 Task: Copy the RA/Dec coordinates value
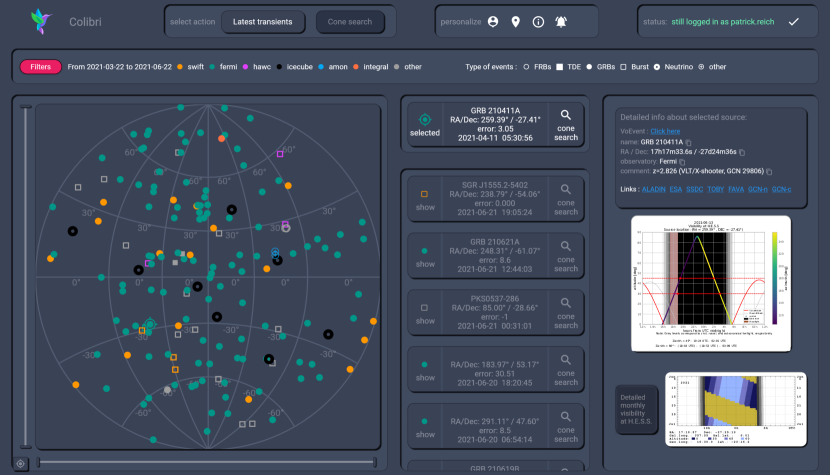point(744,151)
